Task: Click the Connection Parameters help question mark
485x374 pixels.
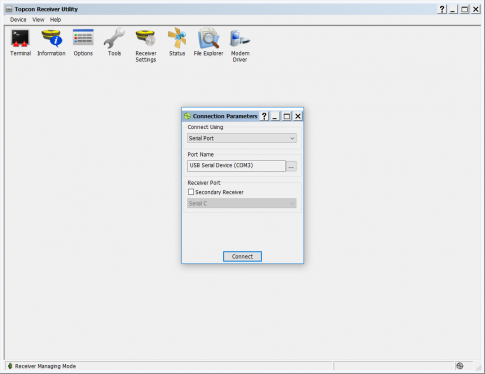Action: click(264, 116)
